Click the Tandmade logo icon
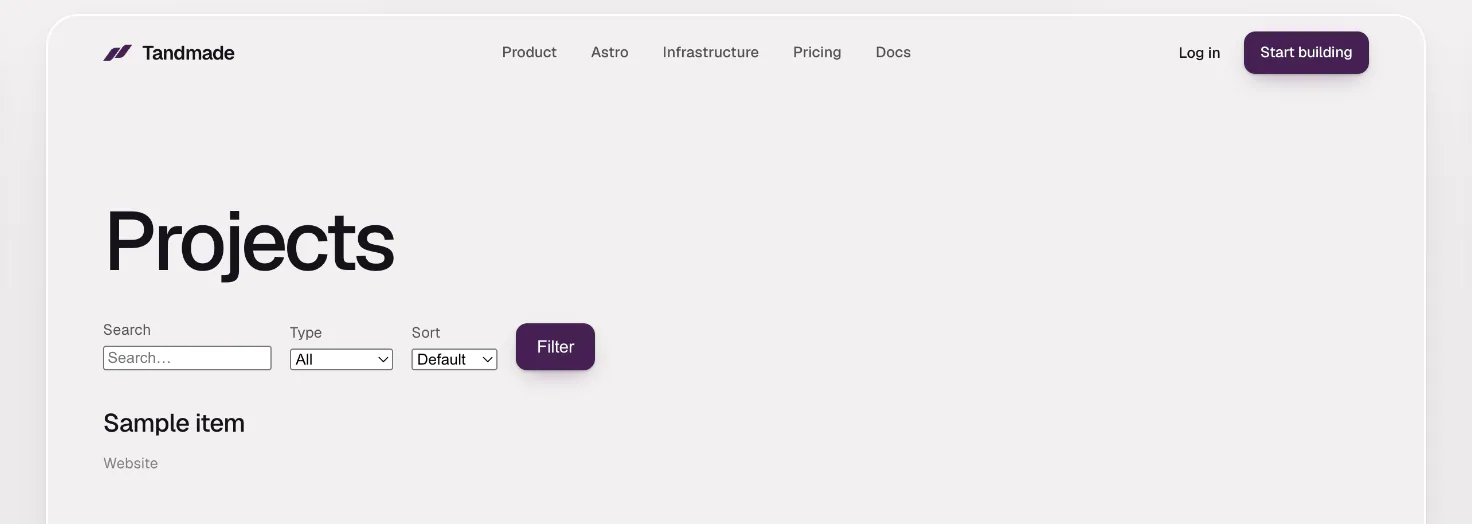 (117, 53)
